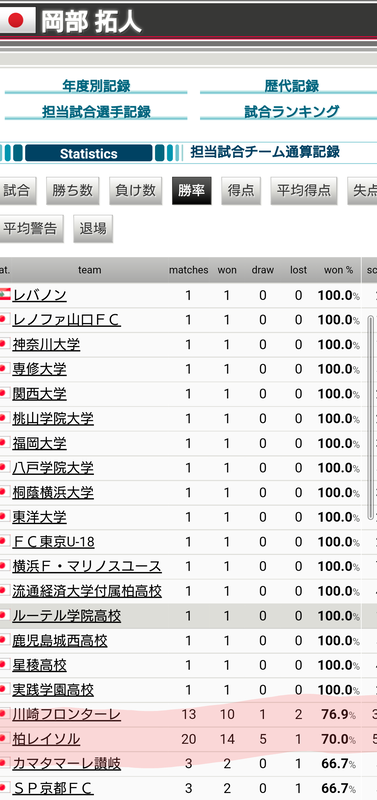Sort by 退場 button

tap(93, 229)
